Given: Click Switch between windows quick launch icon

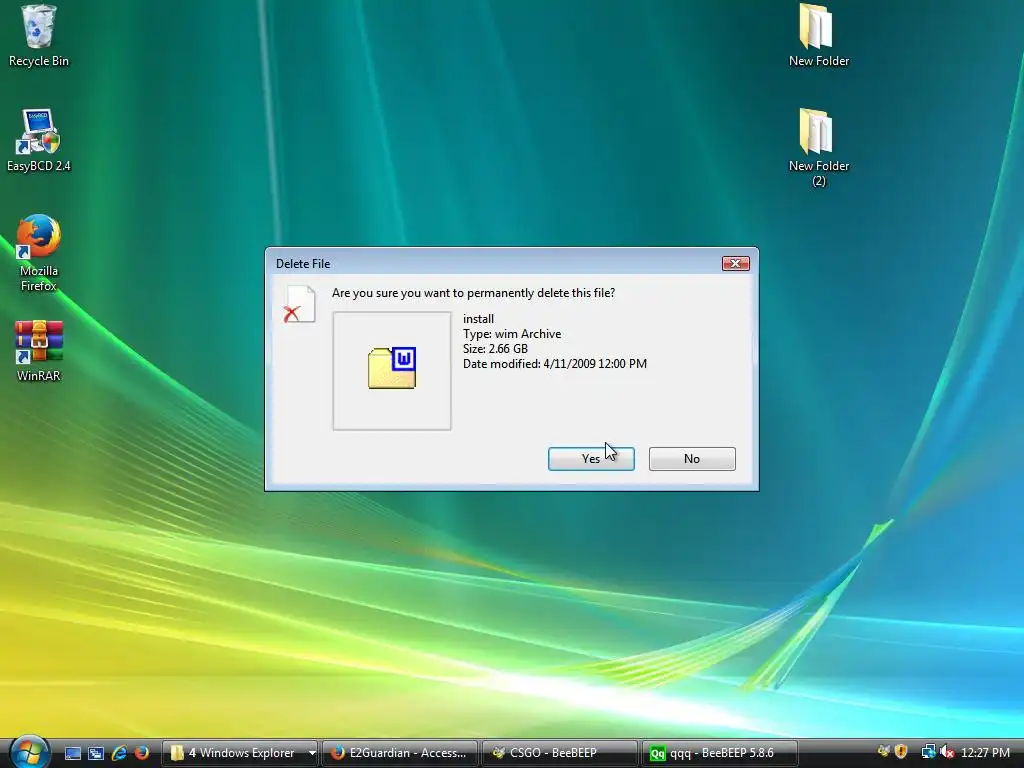Looking at the screenshot, I should point(96,753).
